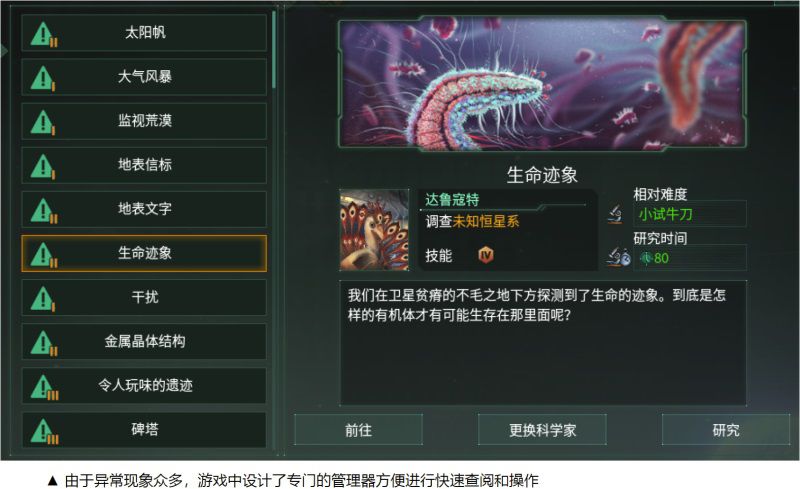800x489 pixels.
Task: Click the warning icon beside 太阳帆
Action: coord(44,34)
